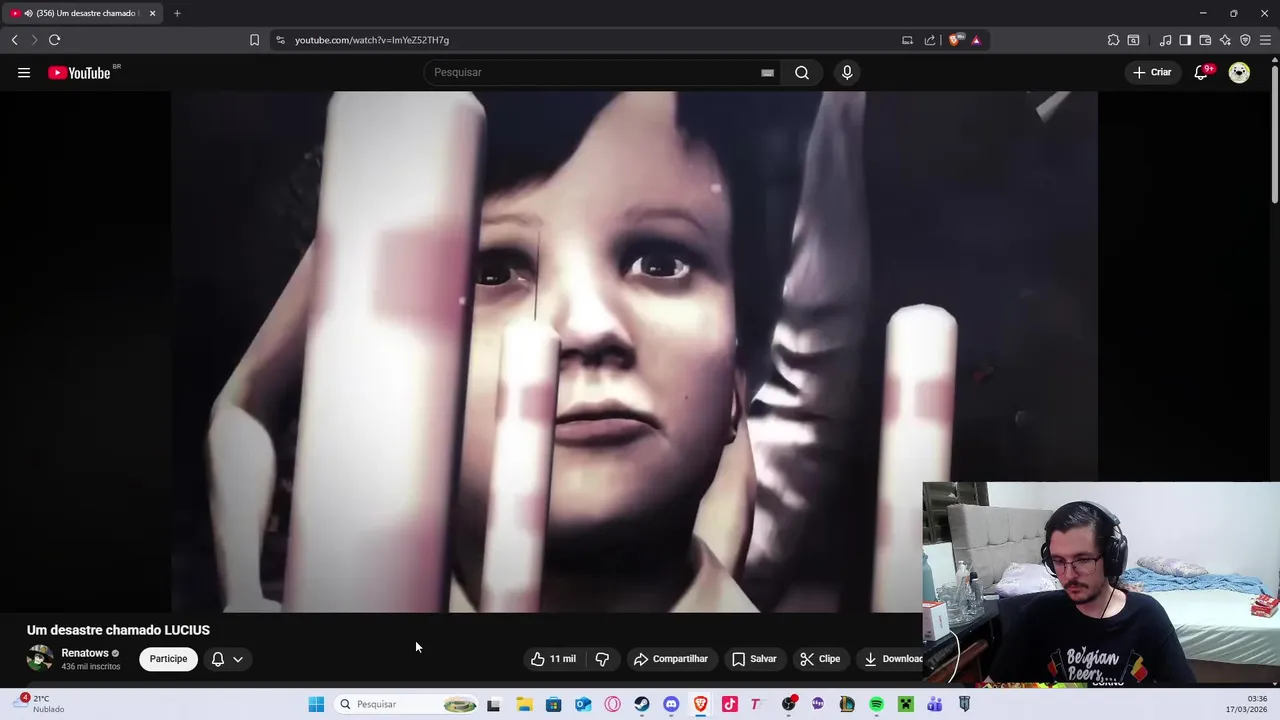Click the share page icon in address bar
Image resolution: width=1280 pixels, height=720 pixels.
(930, 40)
